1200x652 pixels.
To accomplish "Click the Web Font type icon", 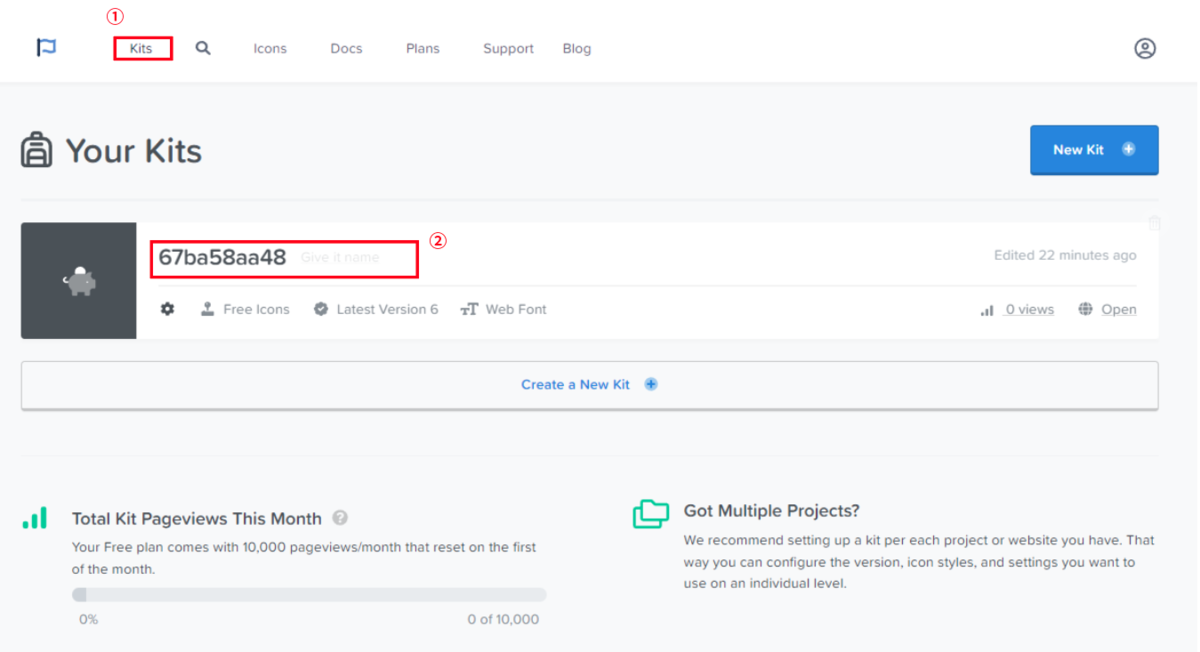I will (469, 309).
